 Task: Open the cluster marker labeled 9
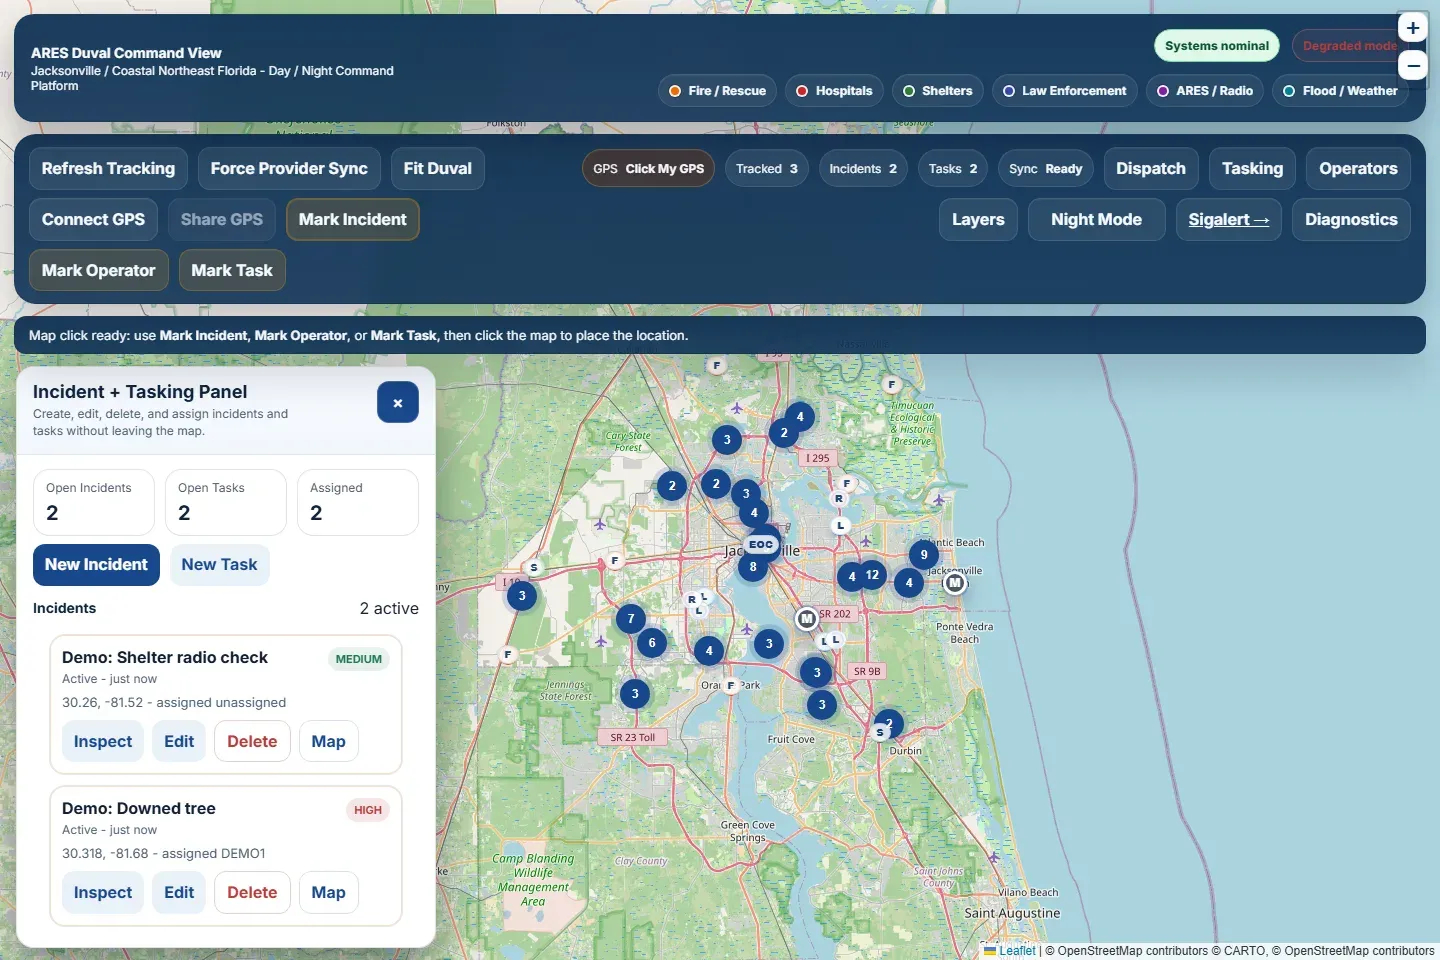point(924,555)
